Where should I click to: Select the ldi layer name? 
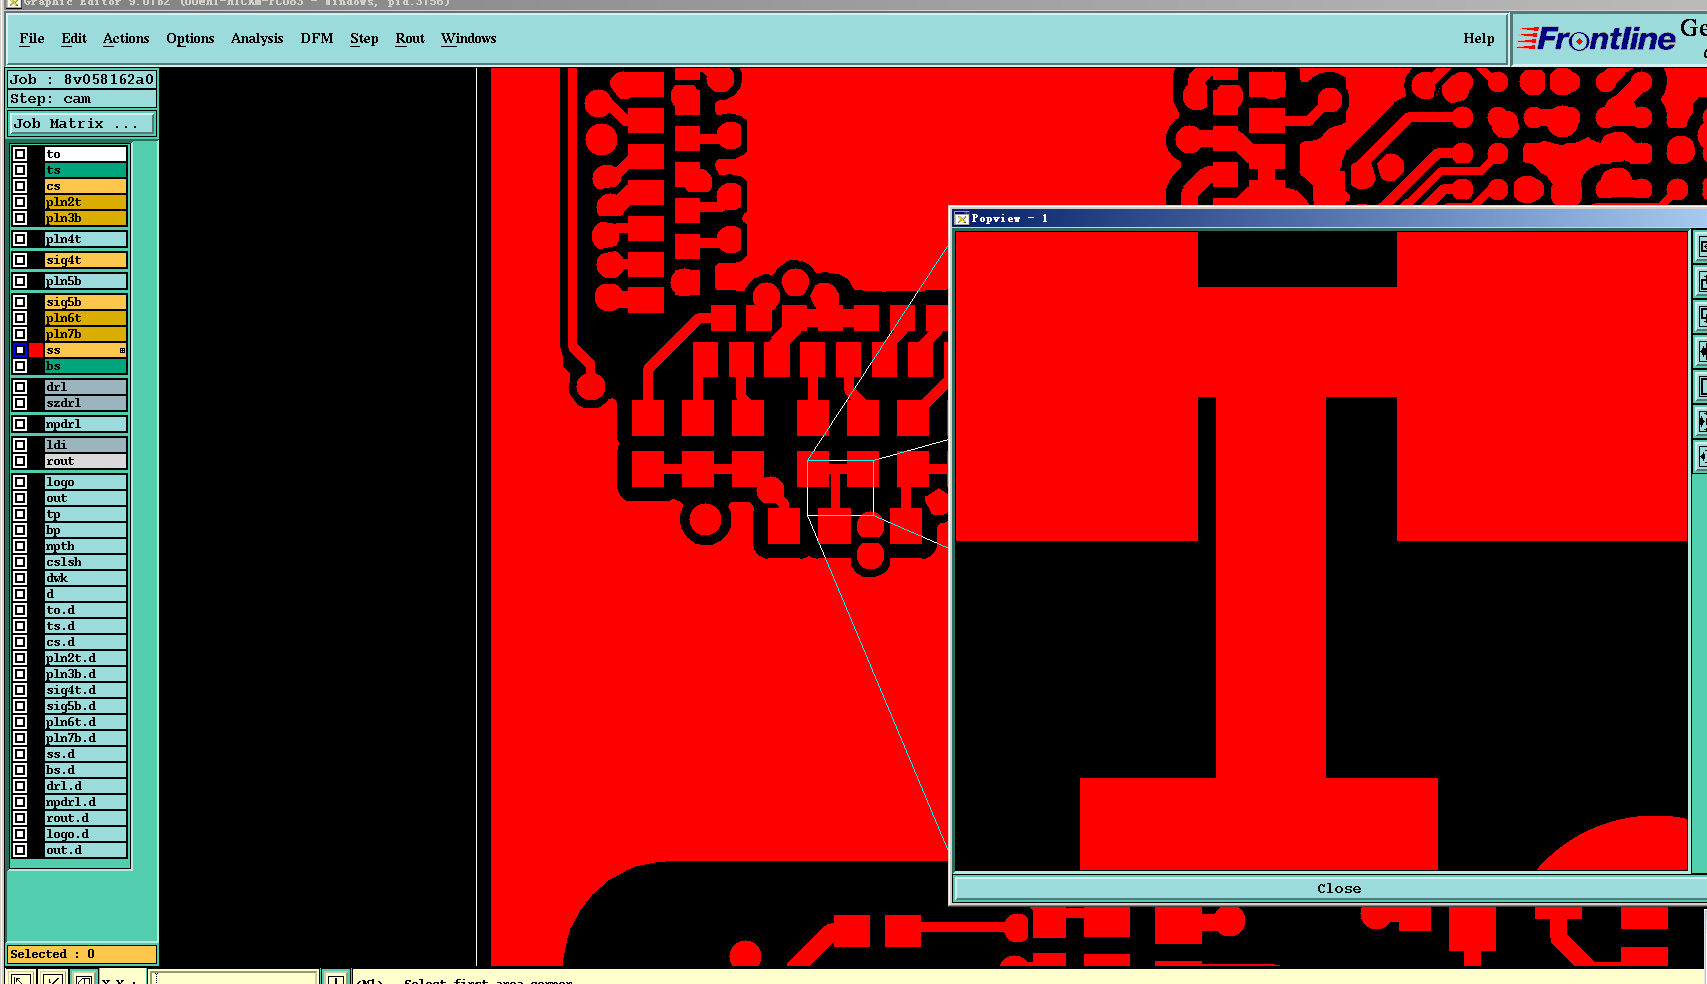86,445
